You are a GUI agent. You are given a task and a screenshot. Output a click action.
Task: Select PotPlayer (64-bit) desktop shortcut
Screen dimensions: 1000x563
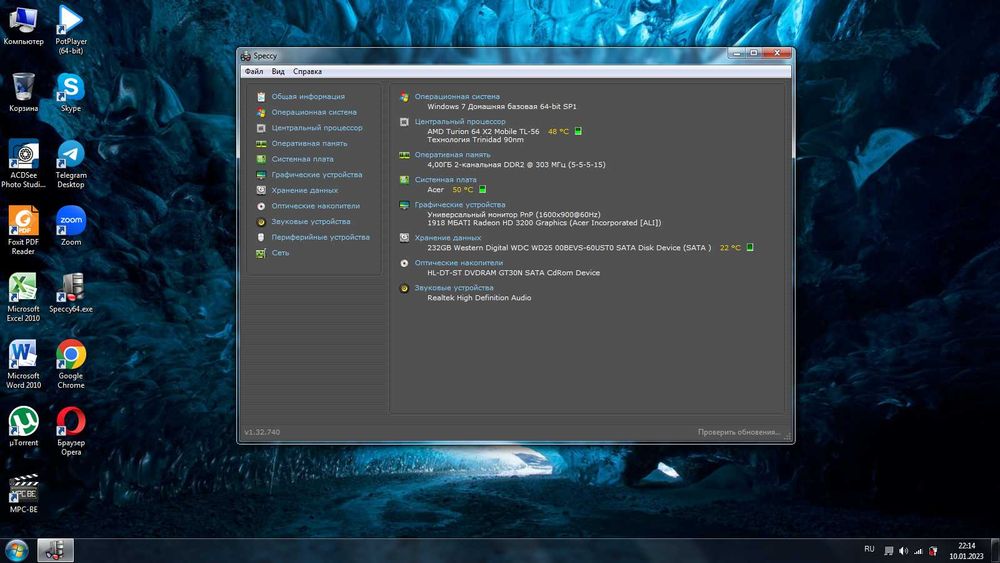[x=71, y=29]
